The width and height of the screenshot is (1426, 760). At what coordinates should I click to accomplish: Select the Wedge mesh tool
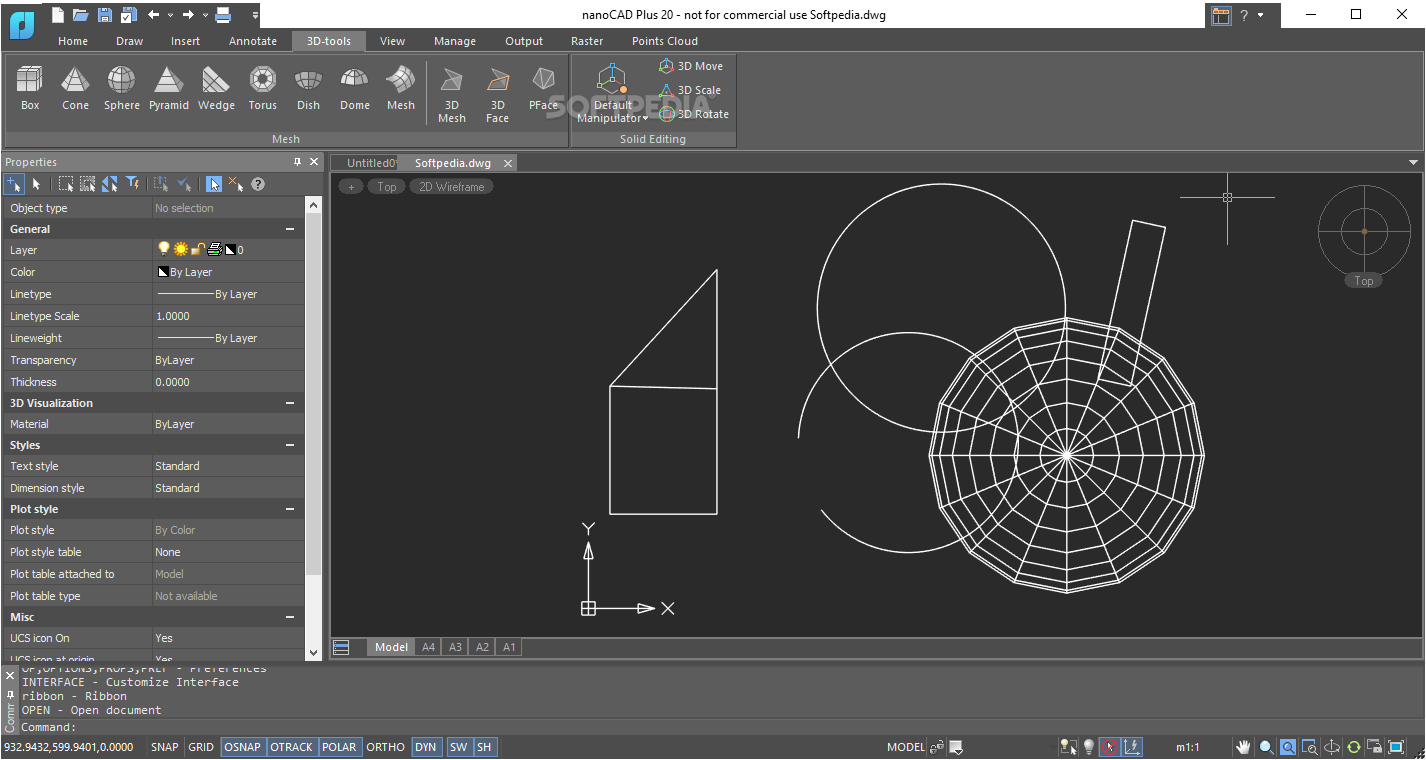coord(216,88)
